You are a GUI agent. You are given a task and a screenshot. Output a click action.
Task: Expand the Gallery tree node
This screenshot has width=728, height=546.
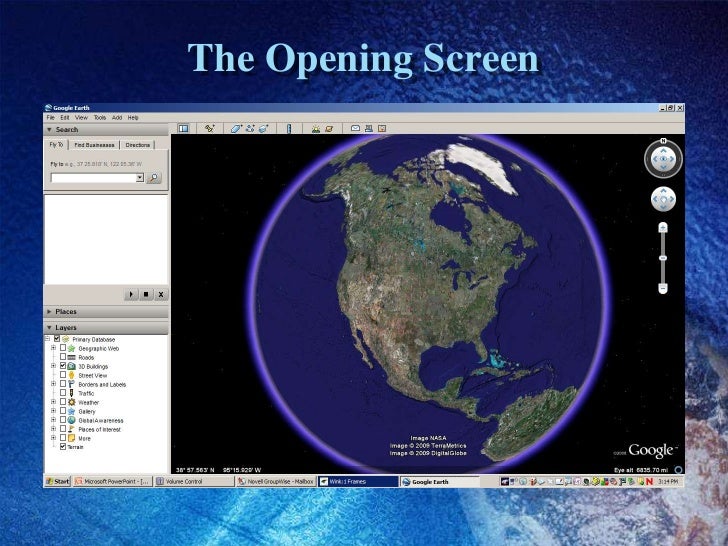coord(53,411)
